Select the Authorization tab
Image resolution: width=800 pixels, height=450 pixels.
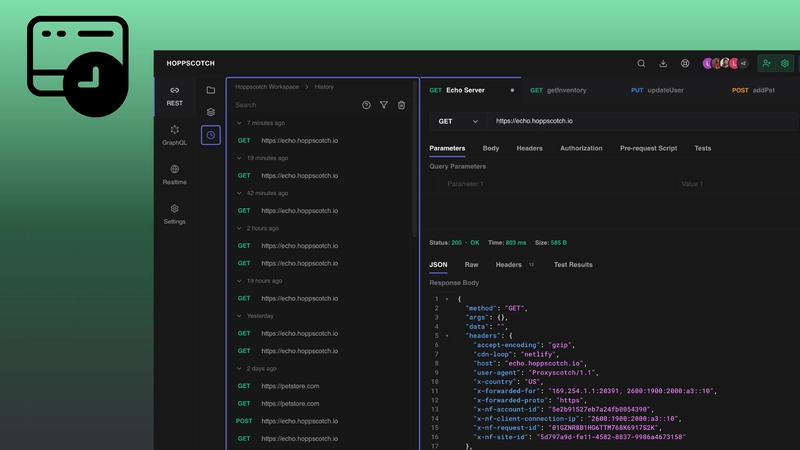click(x=581, y=148)
